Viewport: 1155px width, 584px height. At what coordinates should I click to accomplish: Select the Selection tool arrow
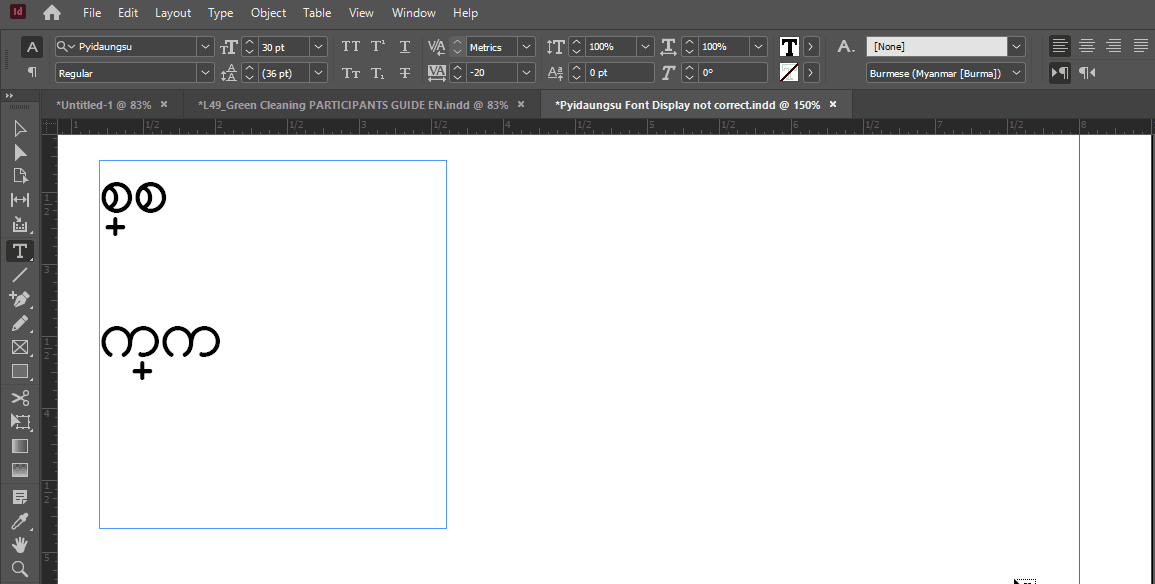tap(20, 128)
